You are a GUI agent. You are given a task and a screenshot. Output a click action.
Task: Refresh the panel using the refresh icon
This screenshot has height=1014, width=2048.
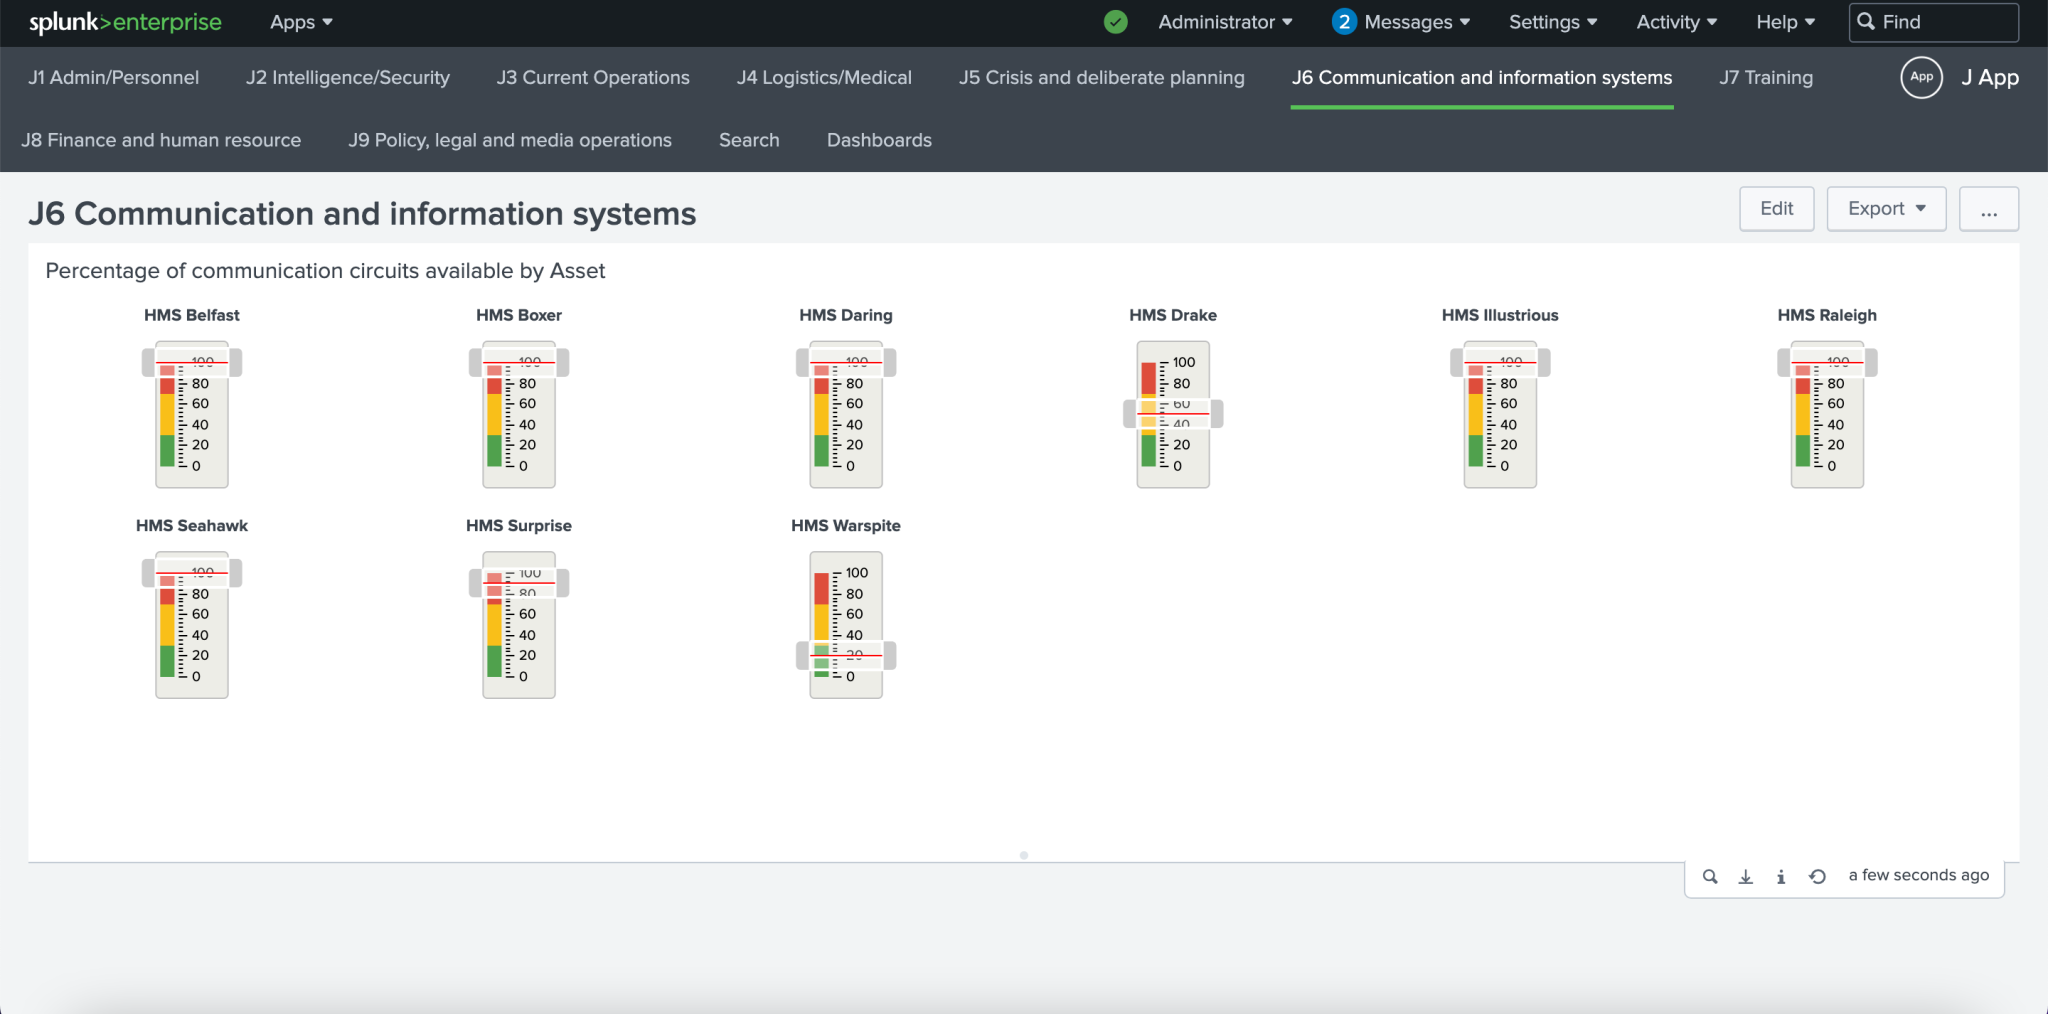(x=1818, y=875)
